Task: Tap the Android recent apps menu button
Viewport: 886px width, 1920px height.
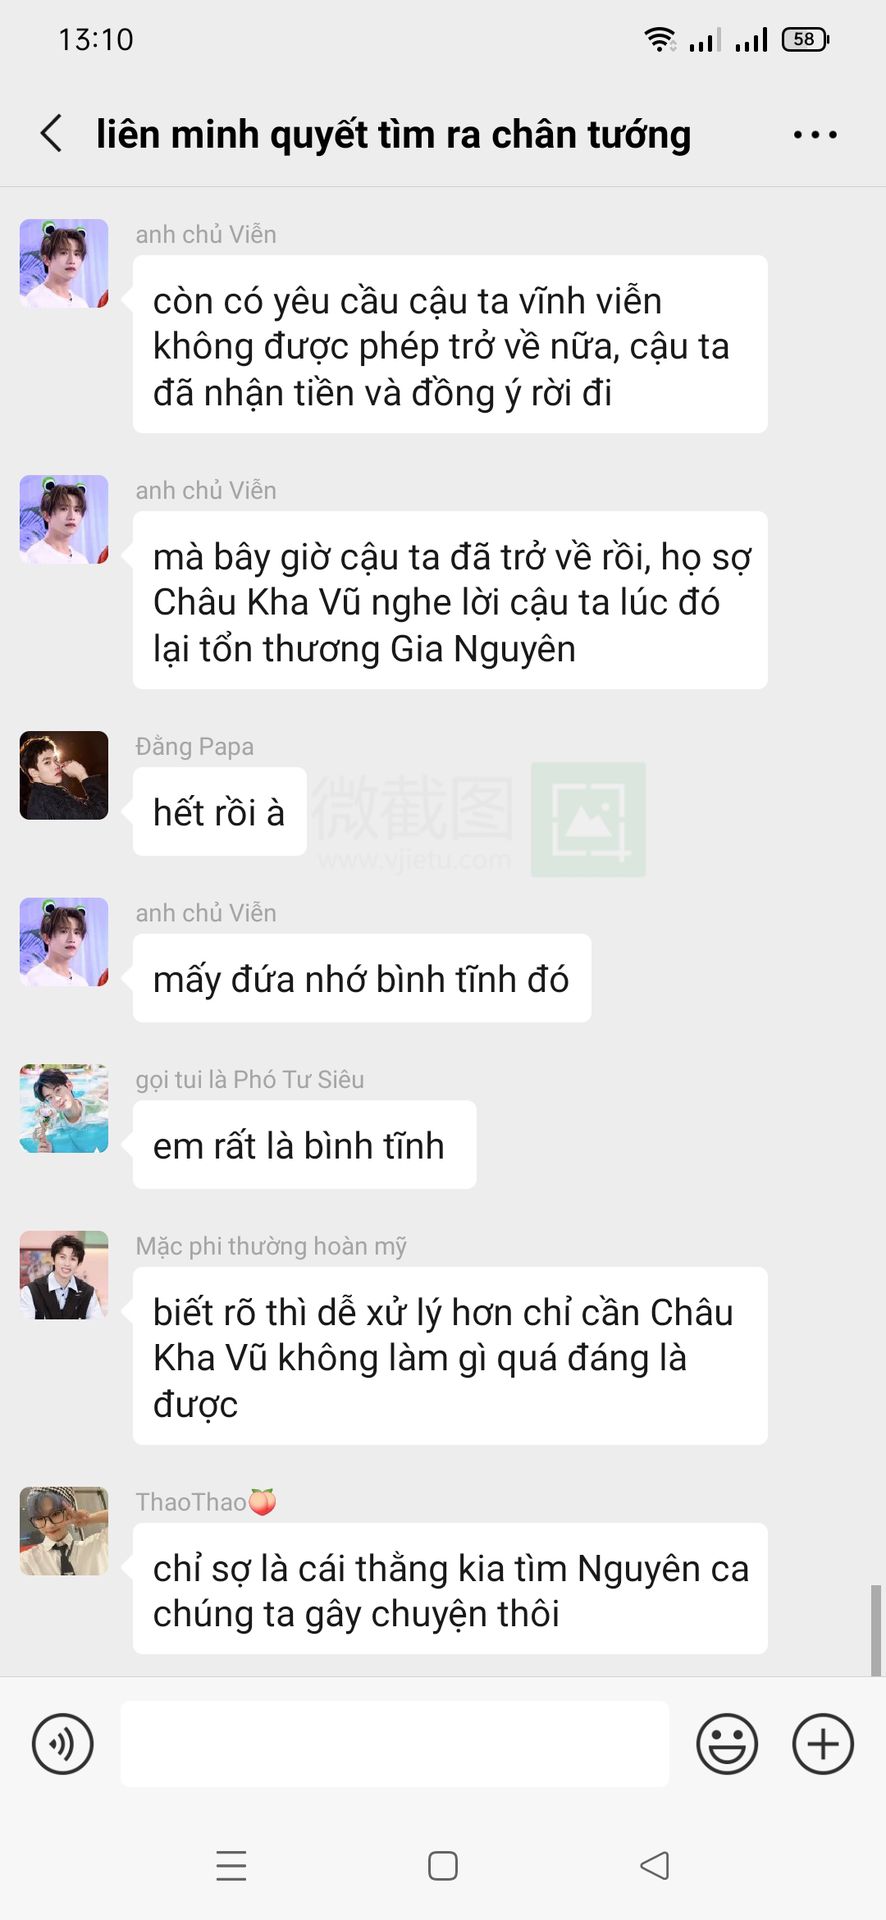Action: point(231,1866)
